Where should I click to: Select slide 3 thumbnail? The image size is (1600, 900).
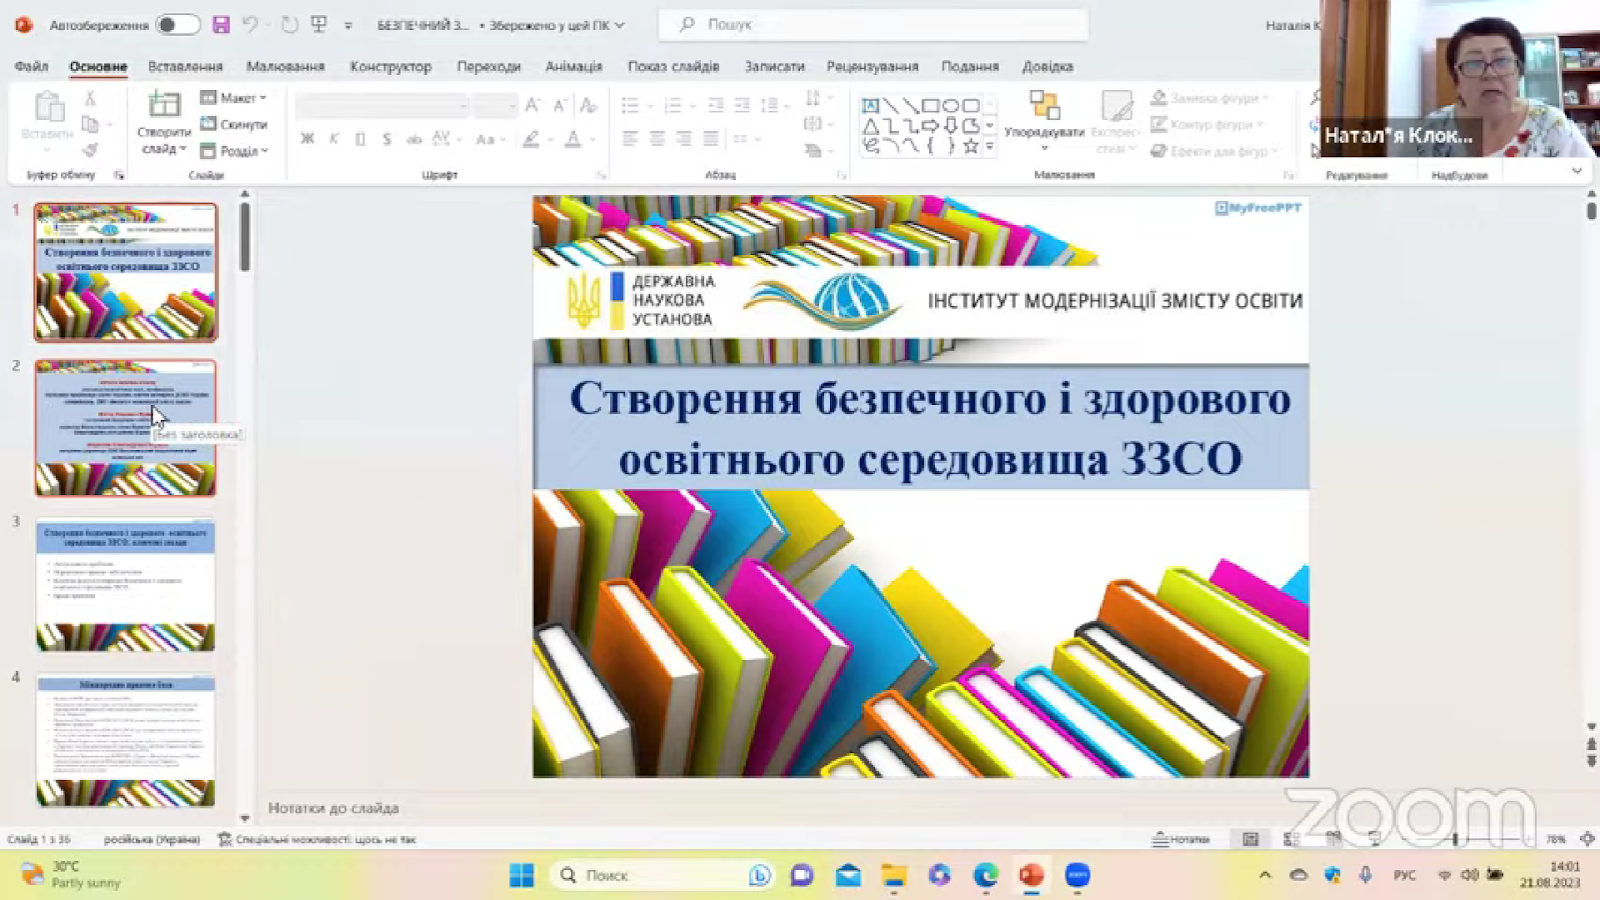[126, 584]
